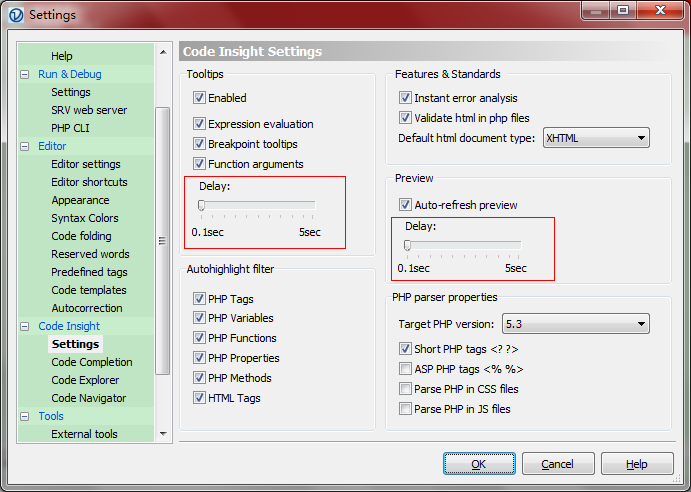This screenshot has height=492, width=691.
Task: Open Editor shortcuts page
Action: pos(89,182)
